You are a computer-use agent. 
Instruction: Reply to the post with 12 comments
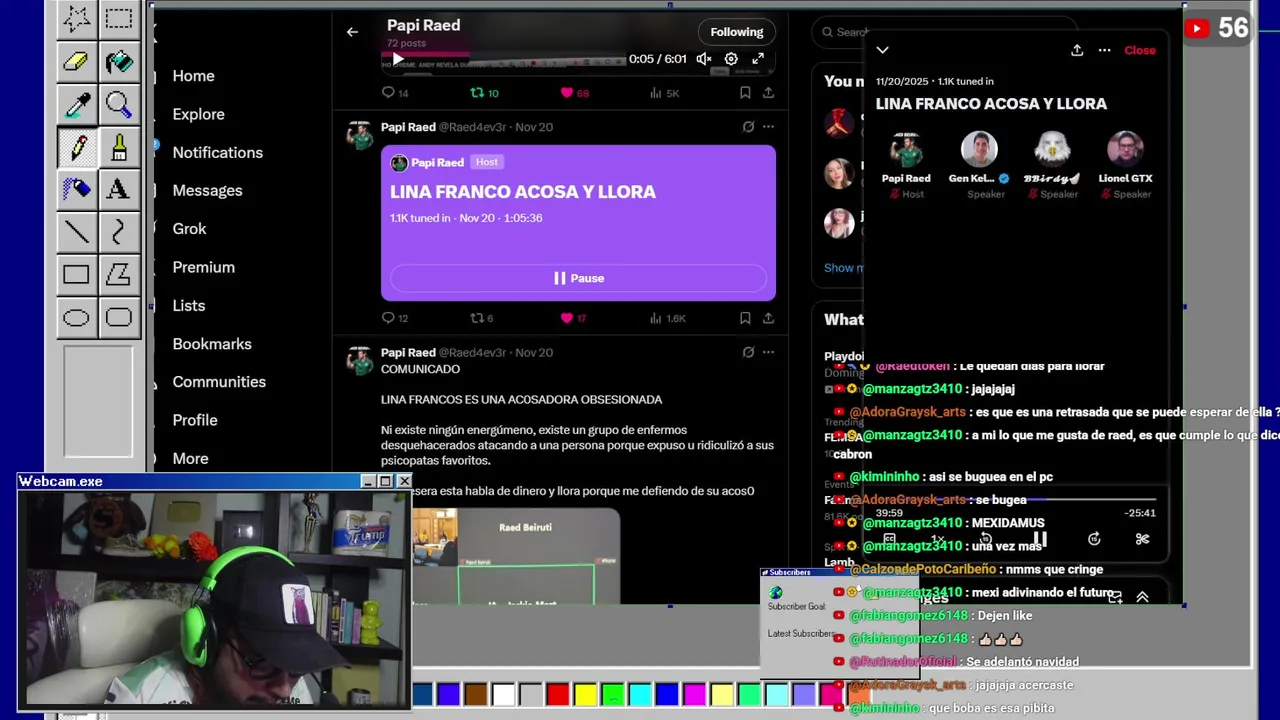[x=396, y=318]
